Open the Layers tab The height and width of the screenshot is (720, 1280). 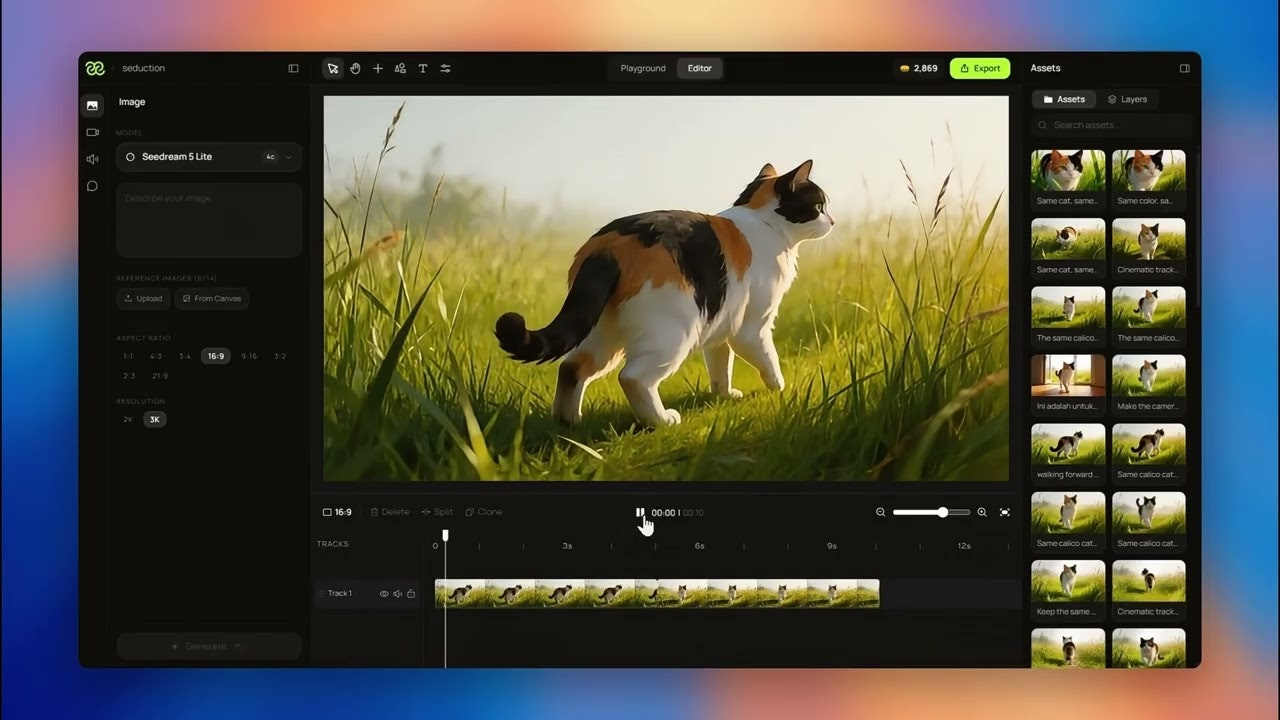tap(1127, 99)
